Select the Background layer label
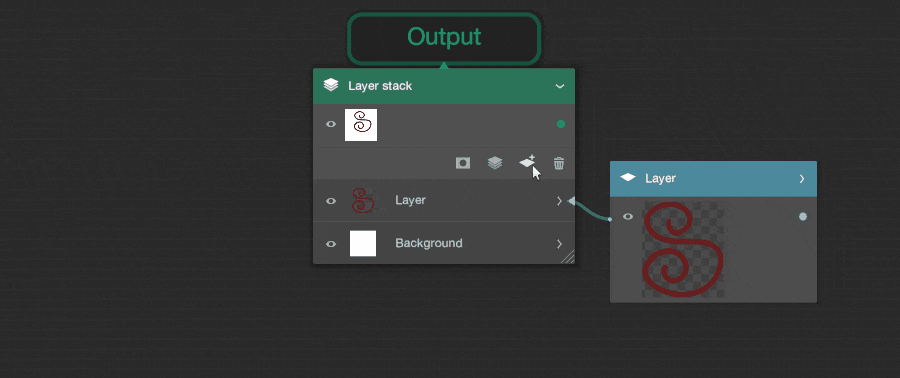The width and height of the screenshot is (900, 378). coord(429,243)
